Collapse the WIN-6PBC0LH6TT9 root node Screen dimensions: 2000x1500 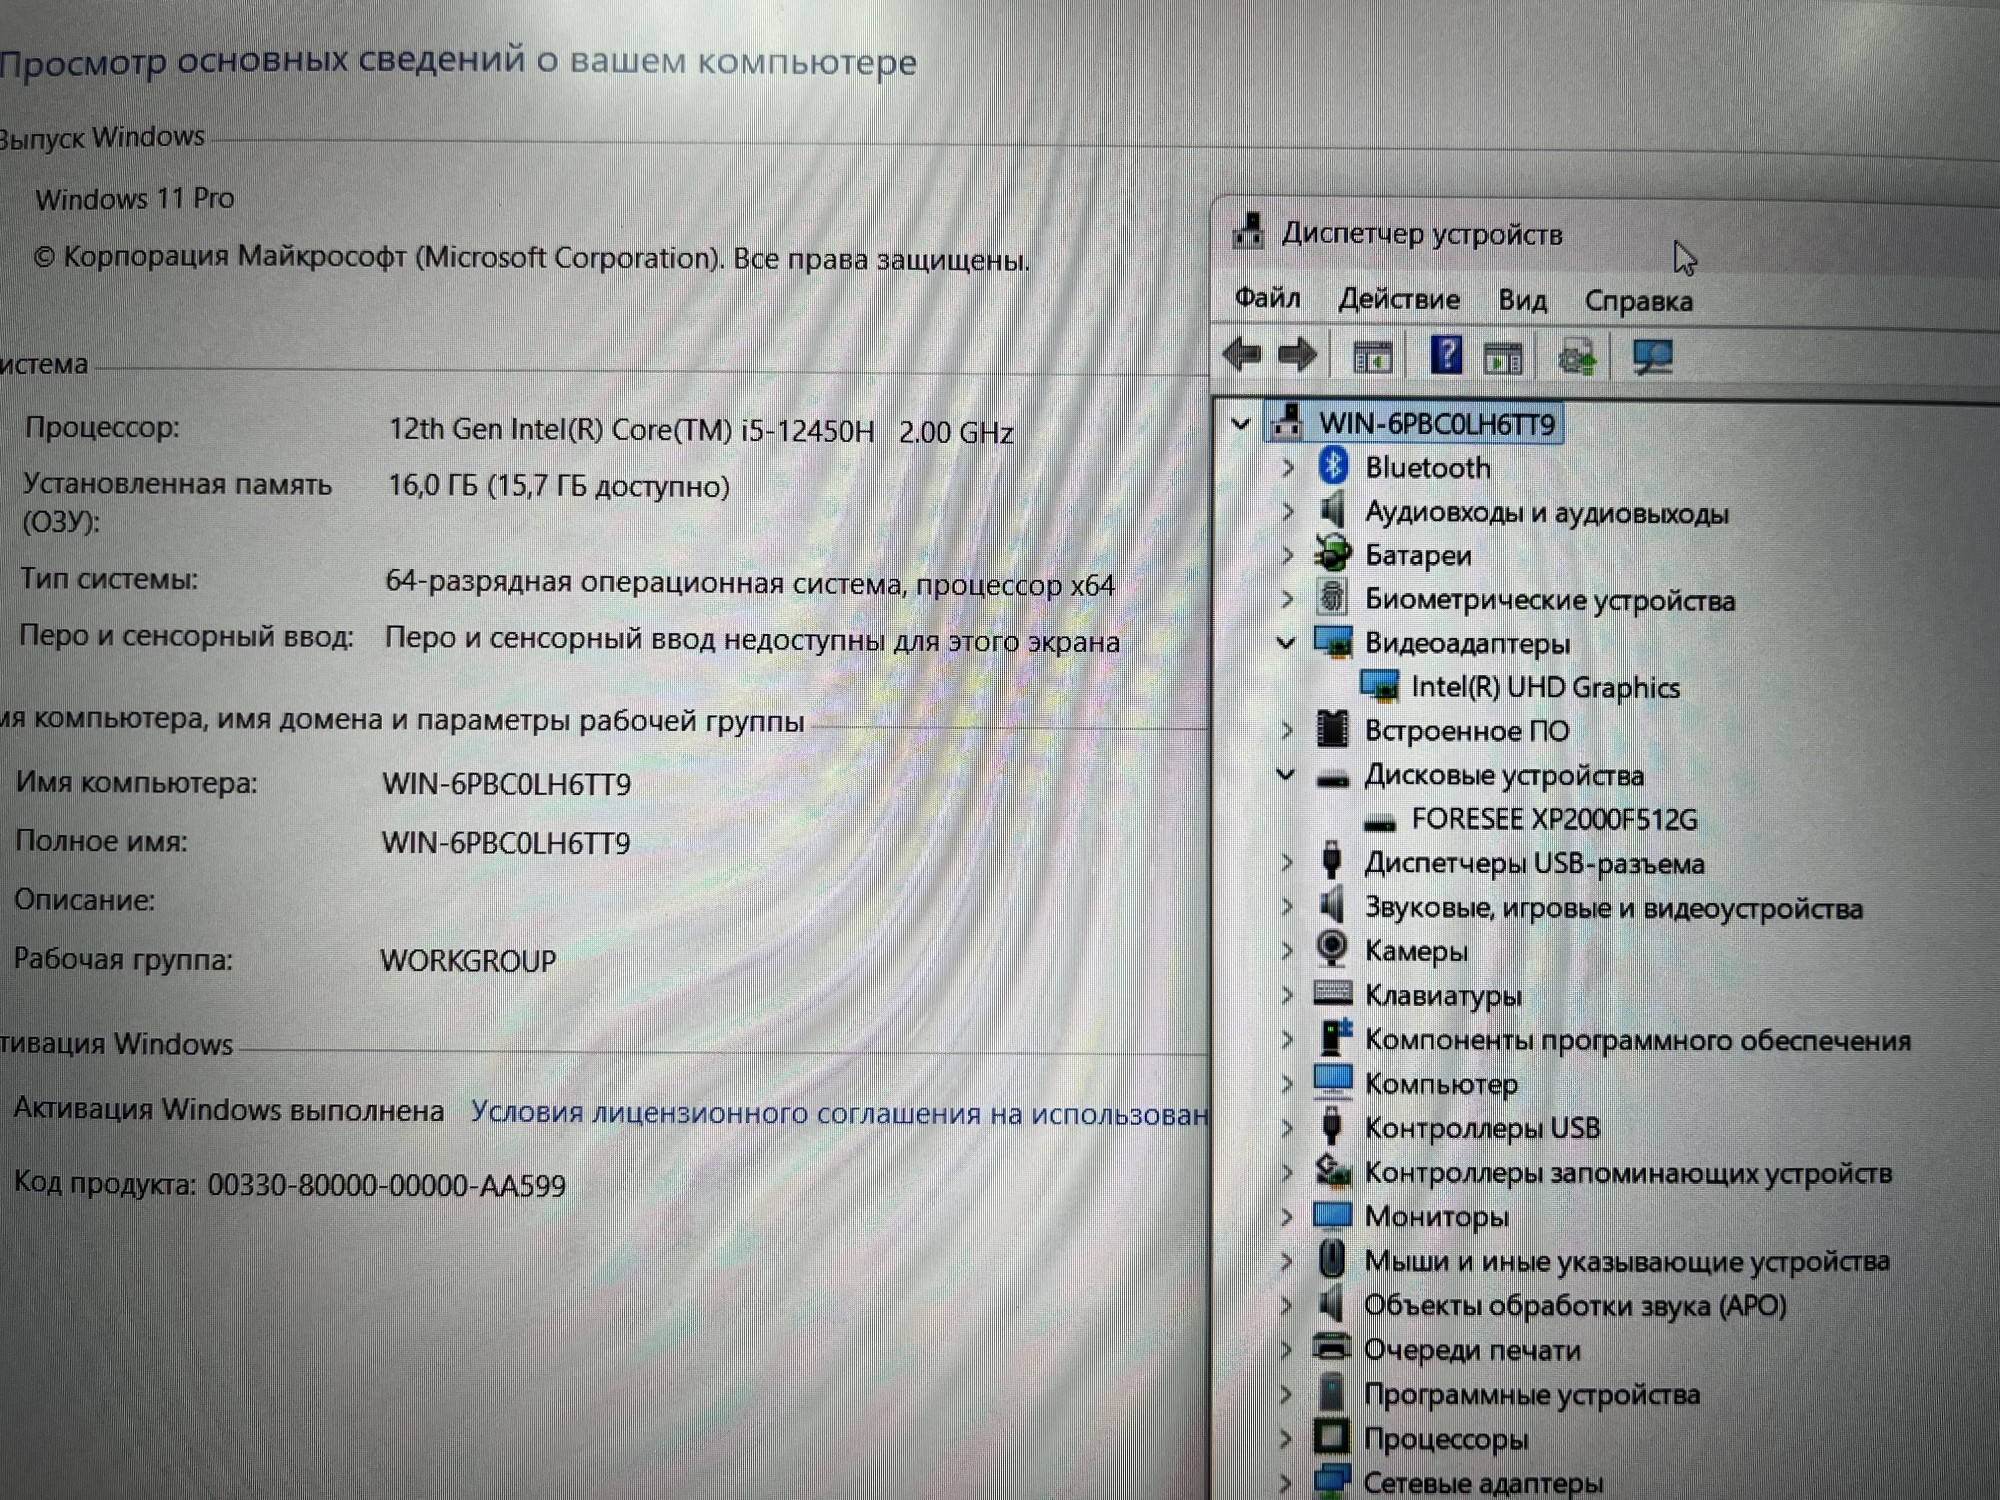point(1241,424)
